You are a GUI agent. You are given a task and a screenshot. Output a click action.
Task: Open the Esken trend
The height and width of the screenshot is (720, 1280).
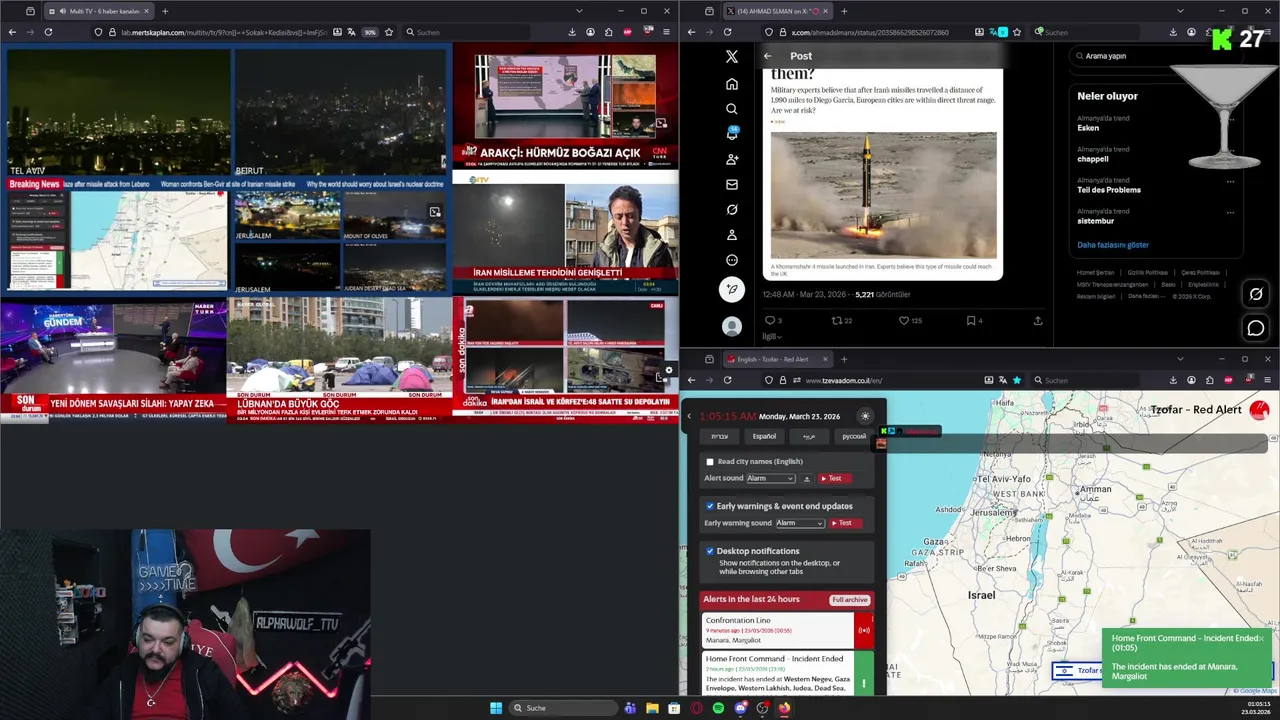(x=1088, y=128)
